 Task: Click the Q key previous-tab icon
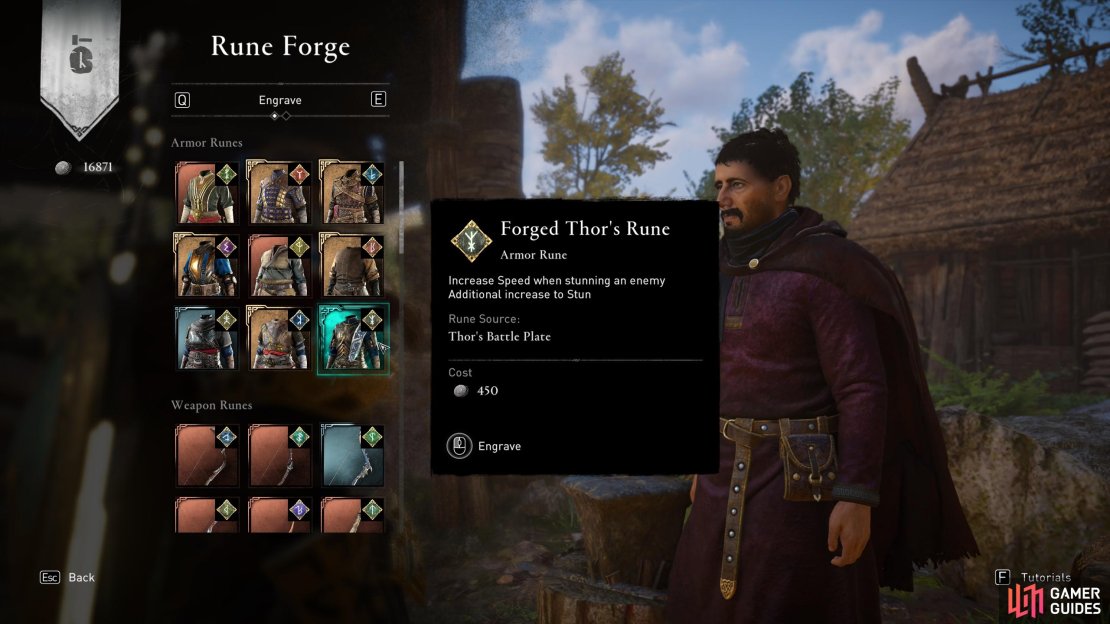182,100
